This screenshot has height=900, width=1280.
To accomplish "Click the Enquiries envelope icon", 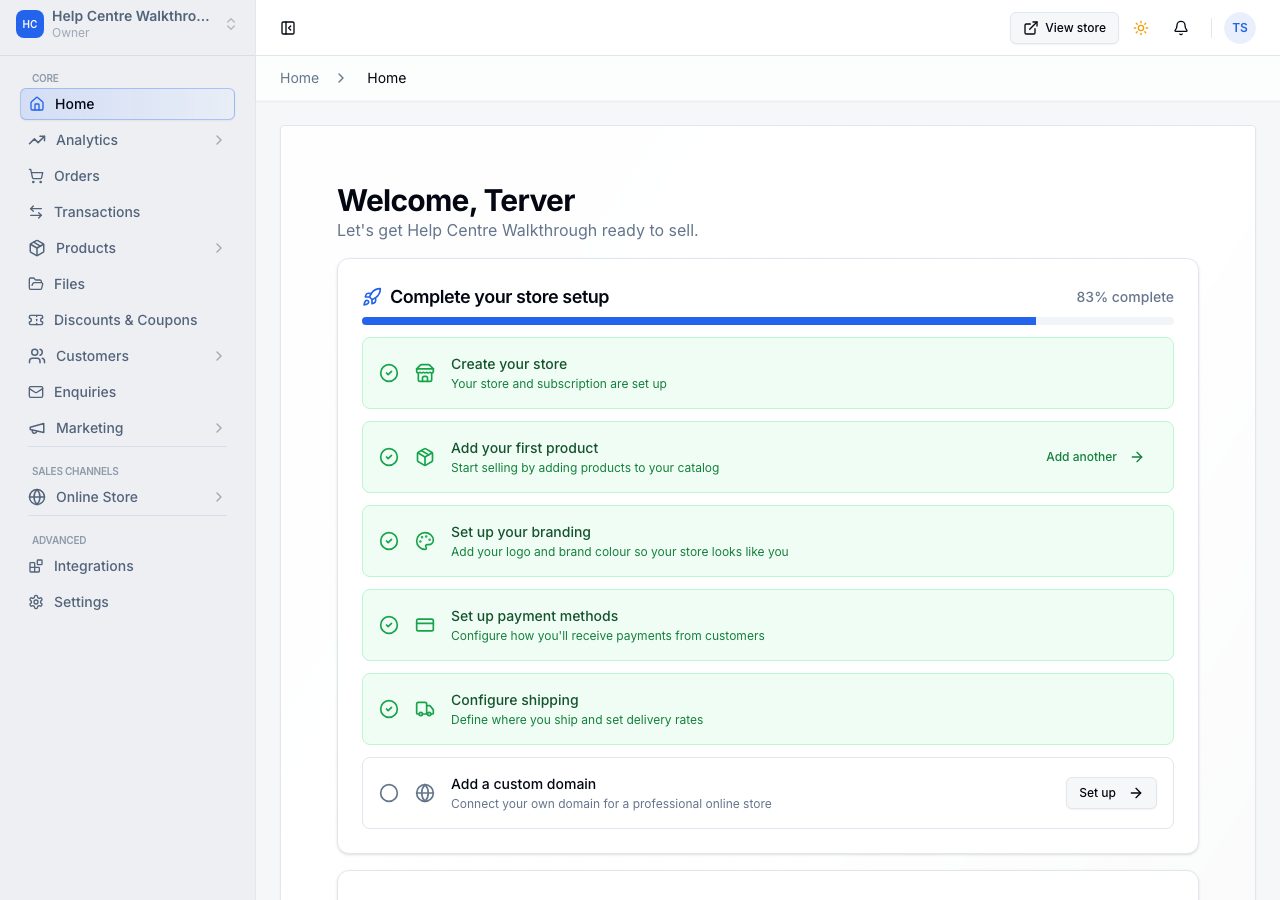I will [36, 392].
